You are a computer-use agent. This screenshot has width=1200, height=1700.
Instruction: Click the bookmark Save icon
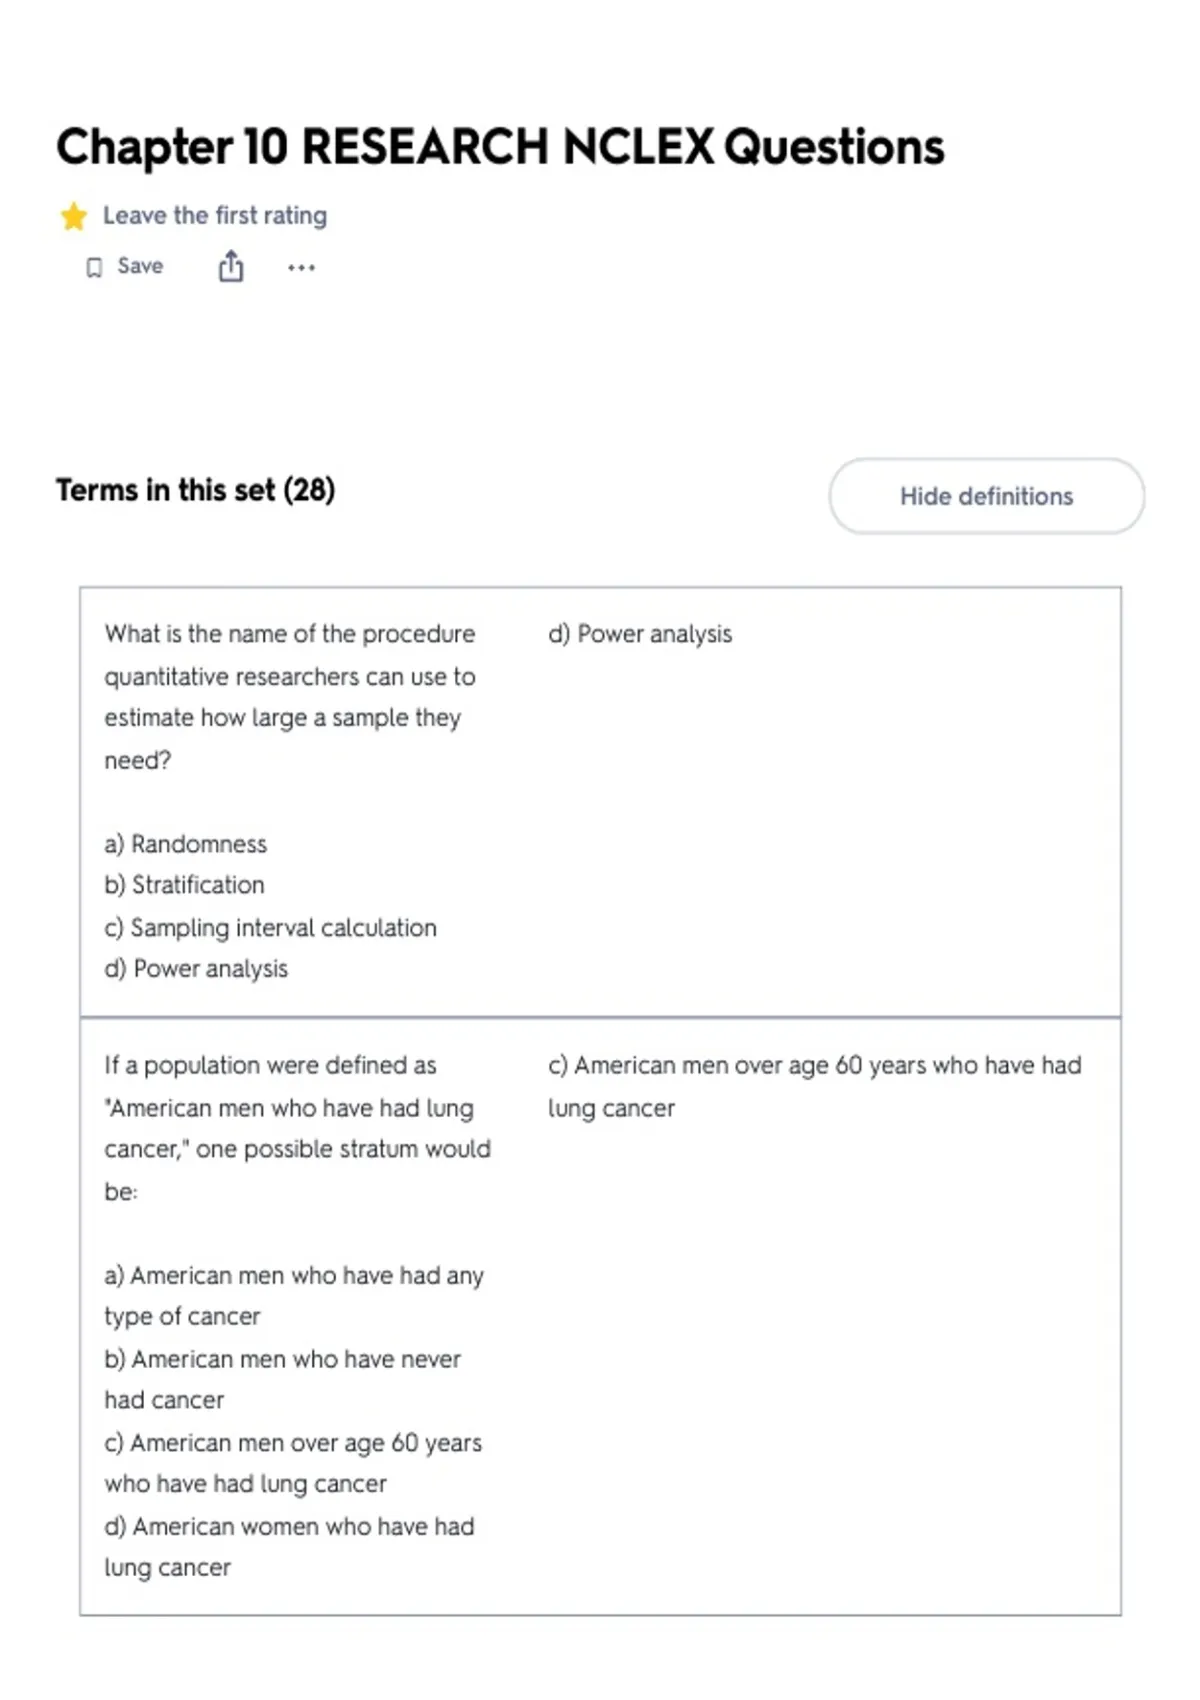94,267
